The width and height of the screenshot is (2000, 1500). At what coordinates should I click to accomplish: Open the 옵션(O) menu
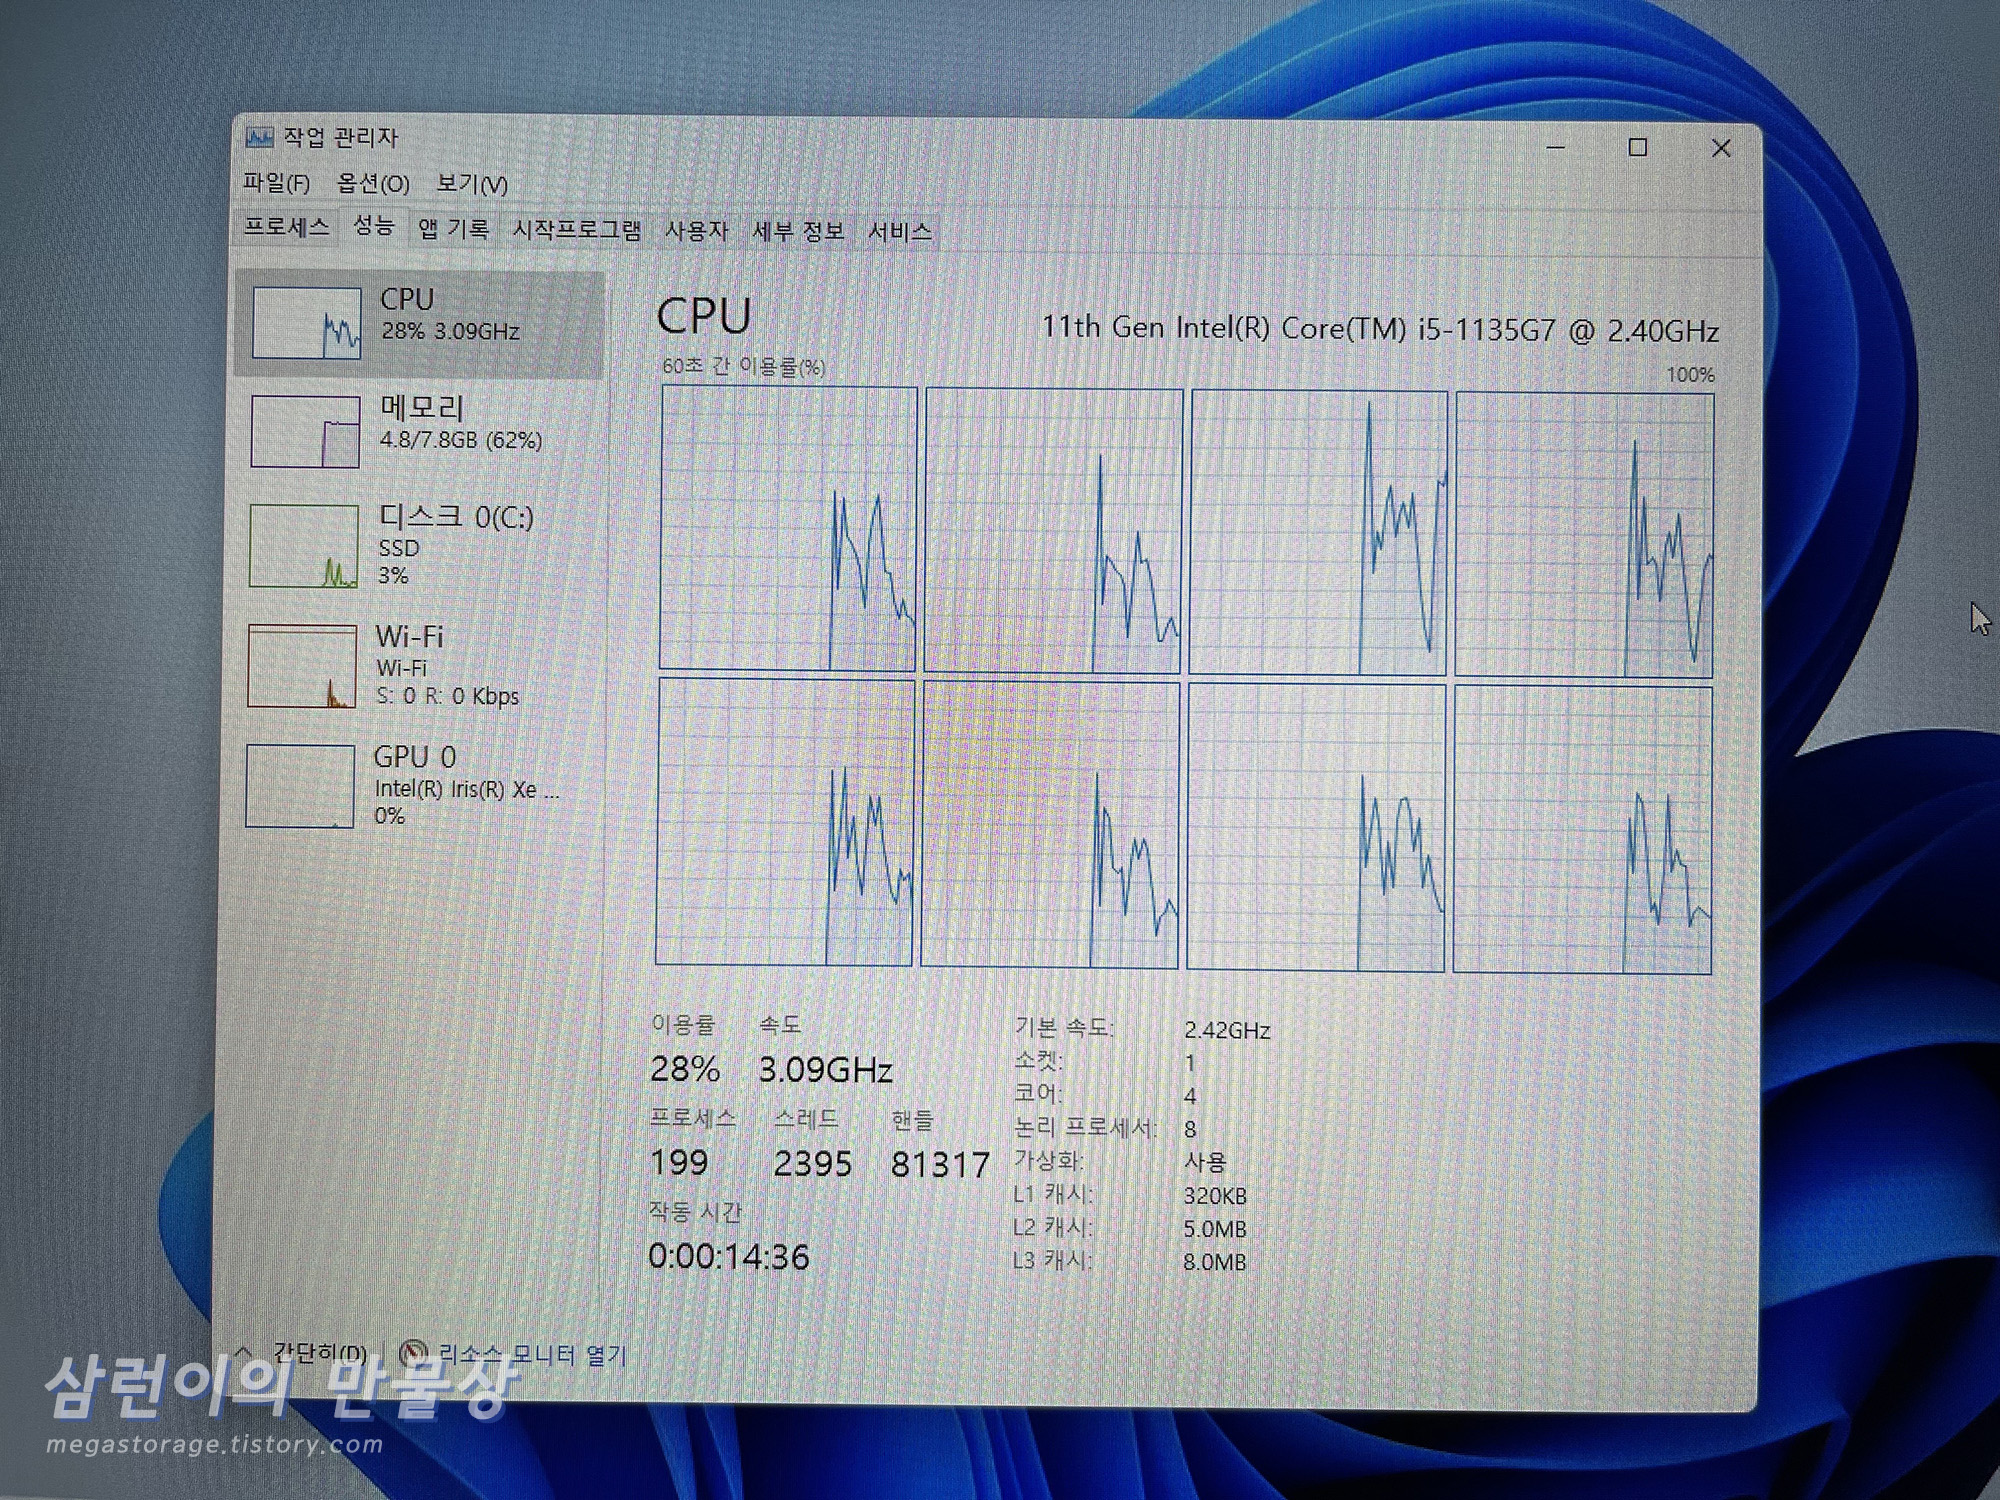373,183
